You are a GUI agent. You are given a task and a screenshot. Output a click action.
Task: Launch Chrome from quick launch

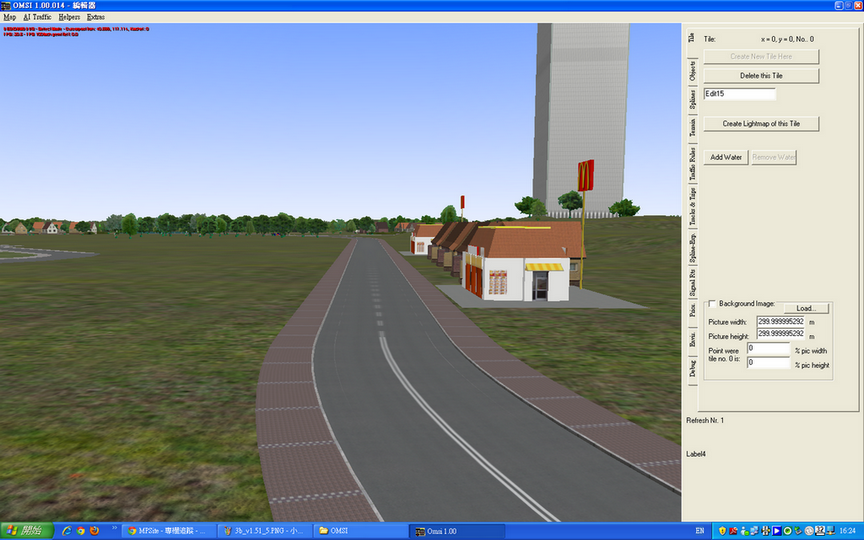[x=81, y=531]
